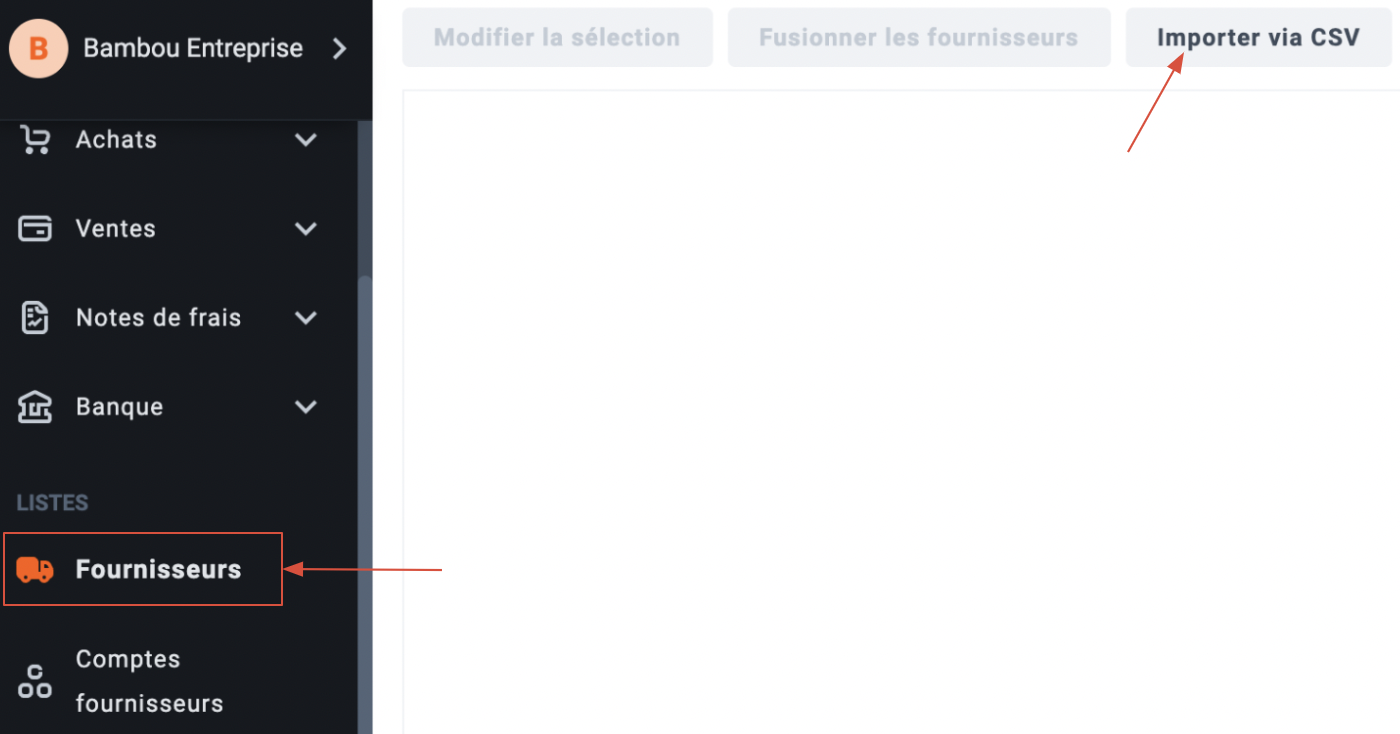Click the Banque building icon

tap(35, 407)
